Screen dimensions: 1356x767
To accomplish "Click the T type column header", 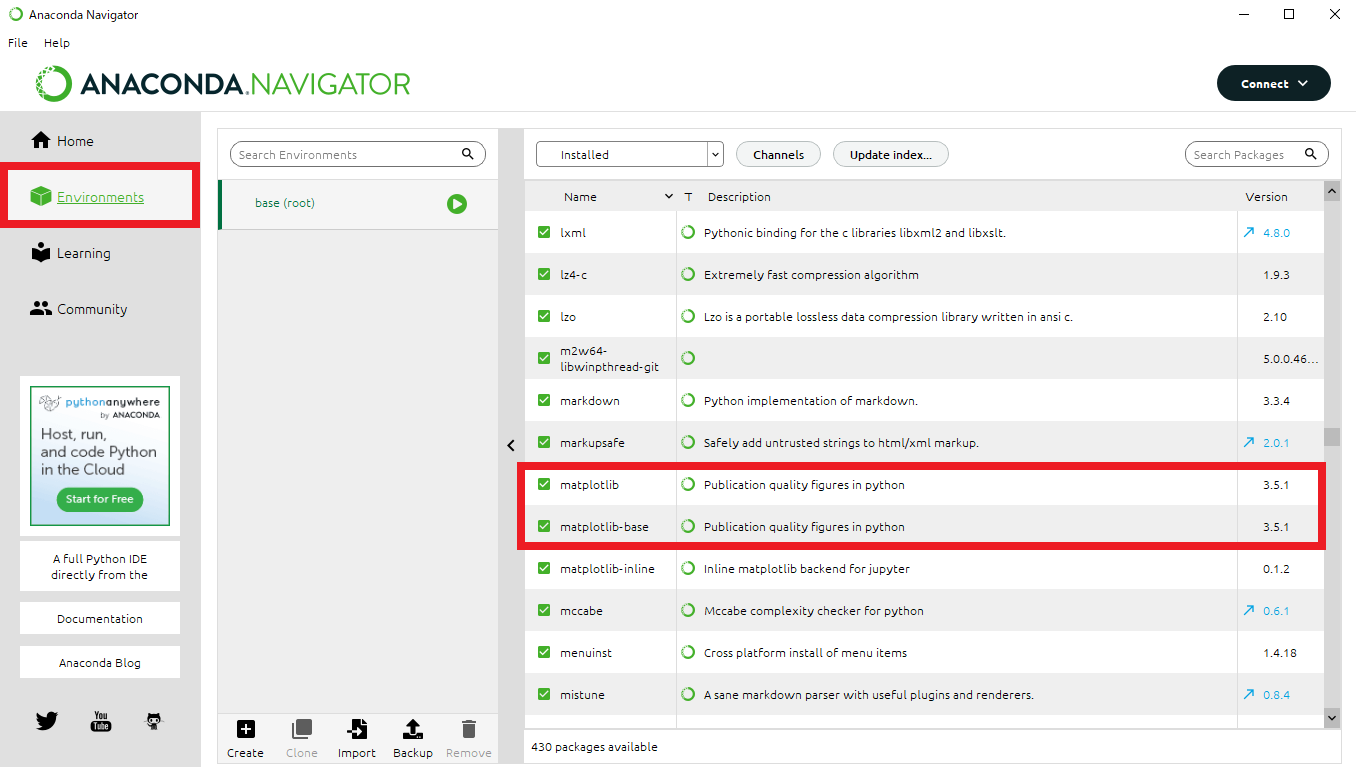I will tap(688, 197).
